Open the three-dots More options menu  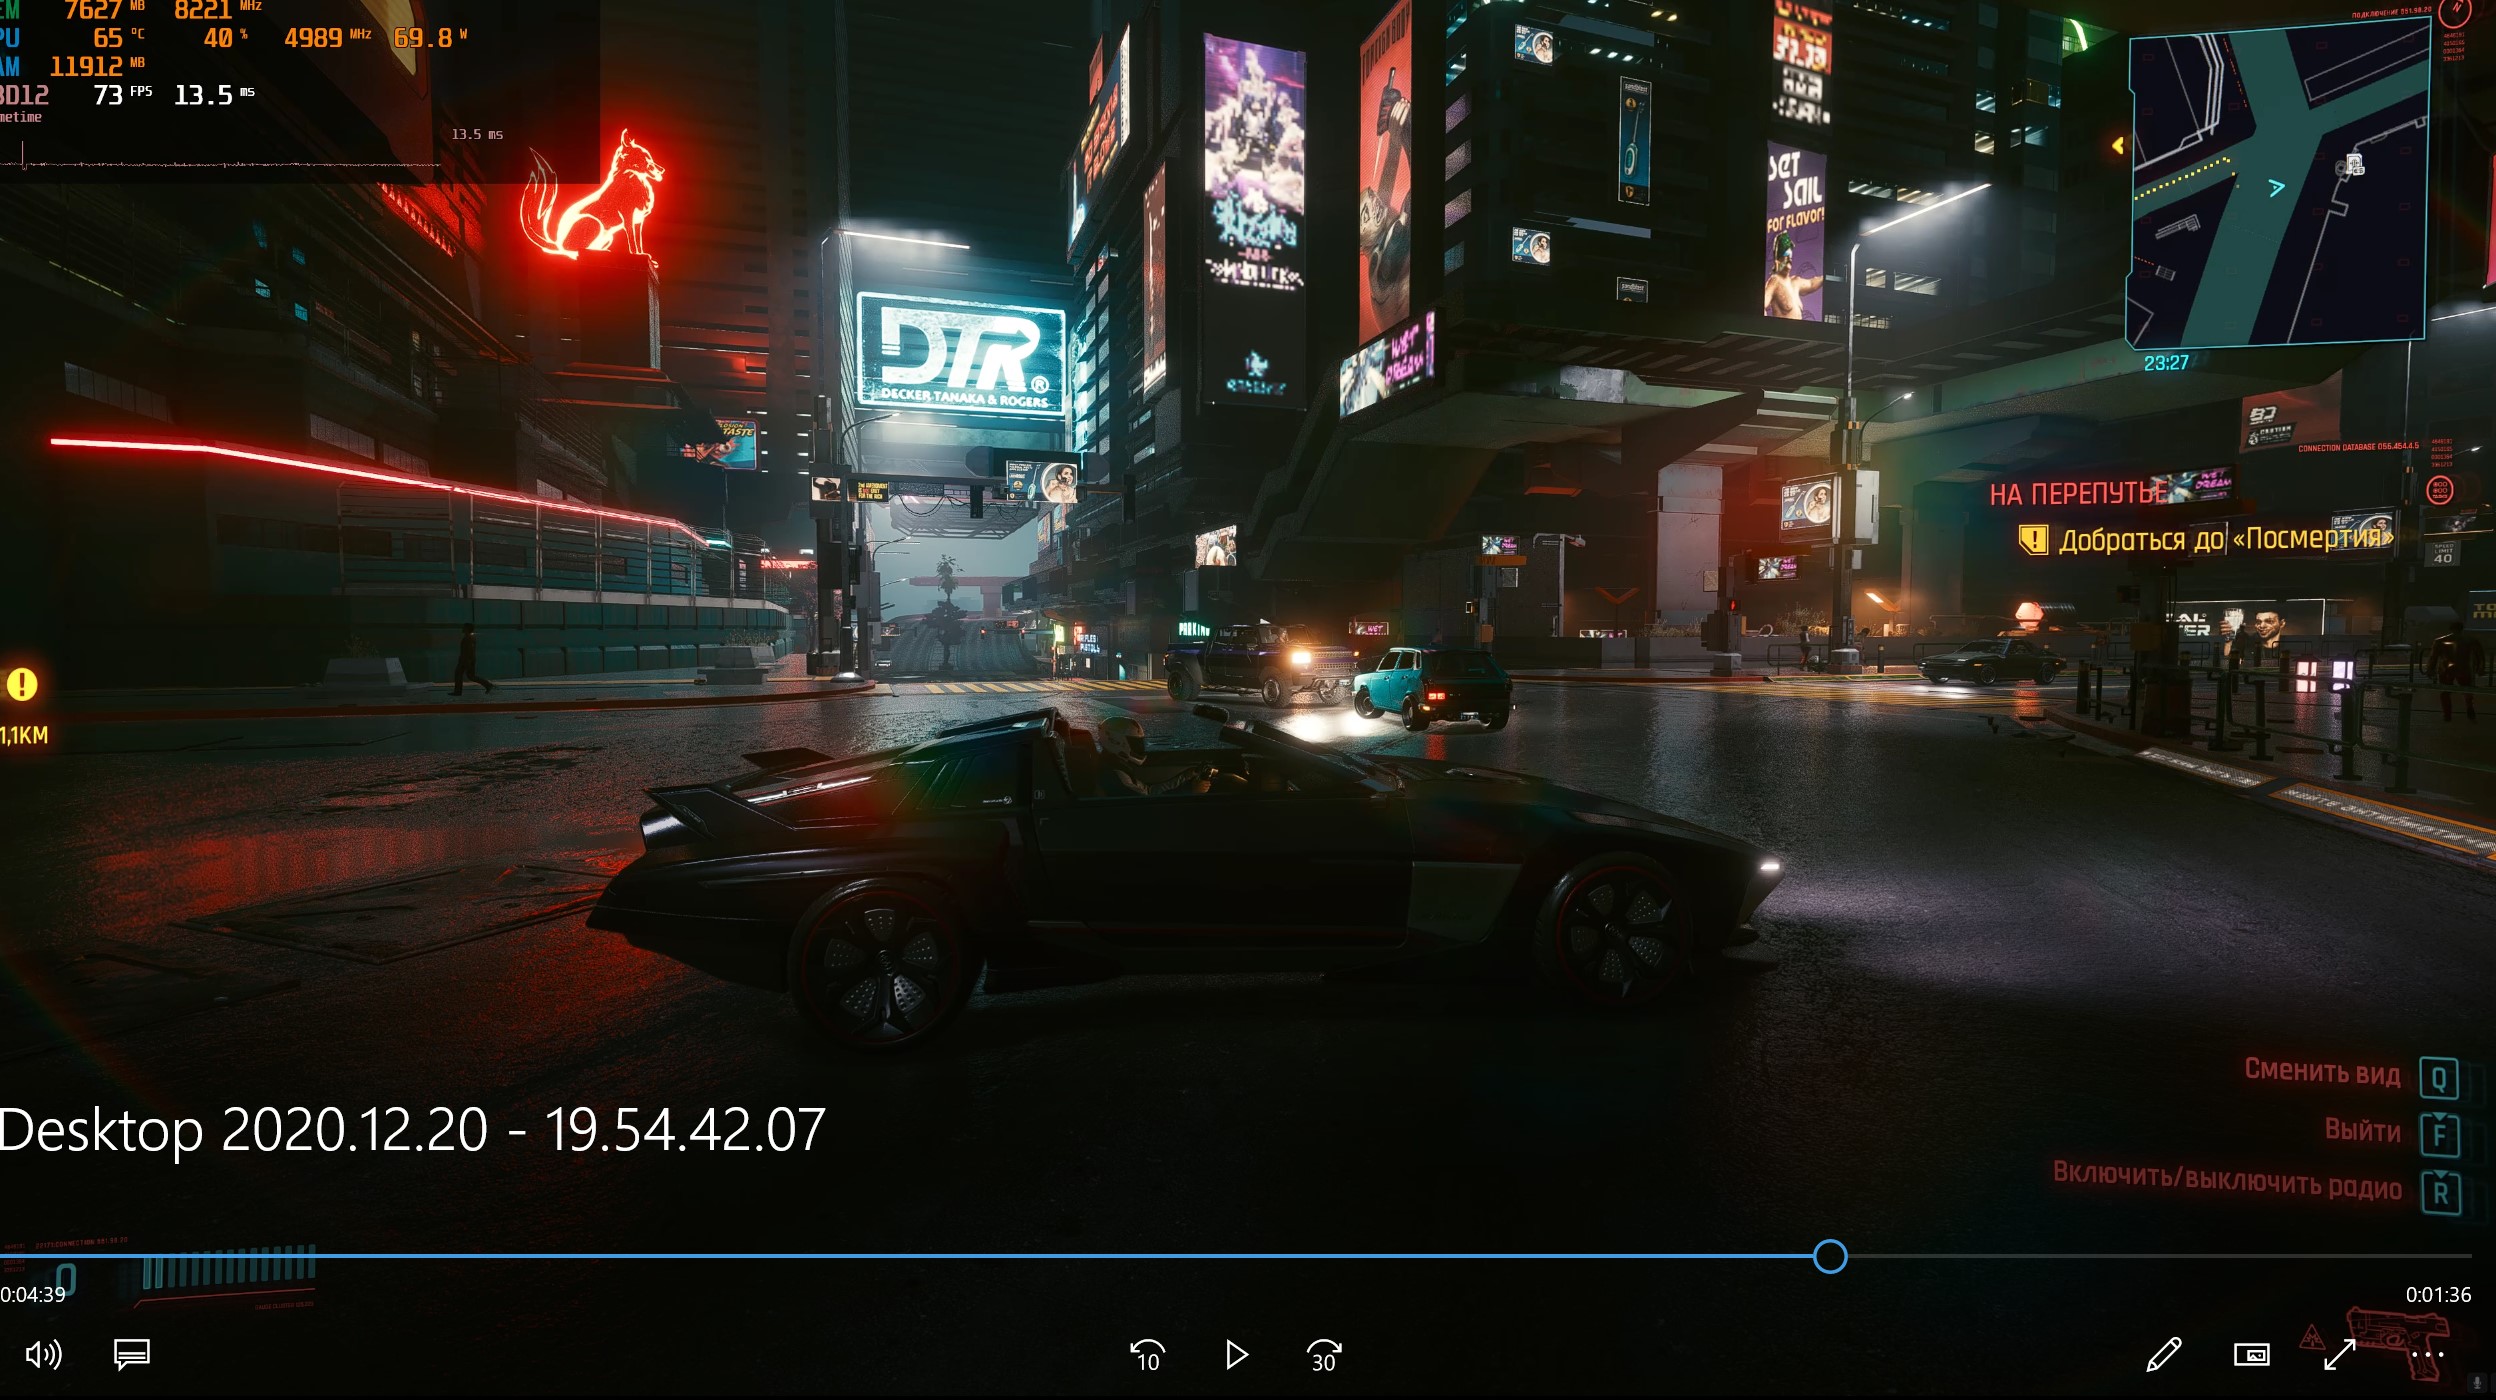2427,1355
